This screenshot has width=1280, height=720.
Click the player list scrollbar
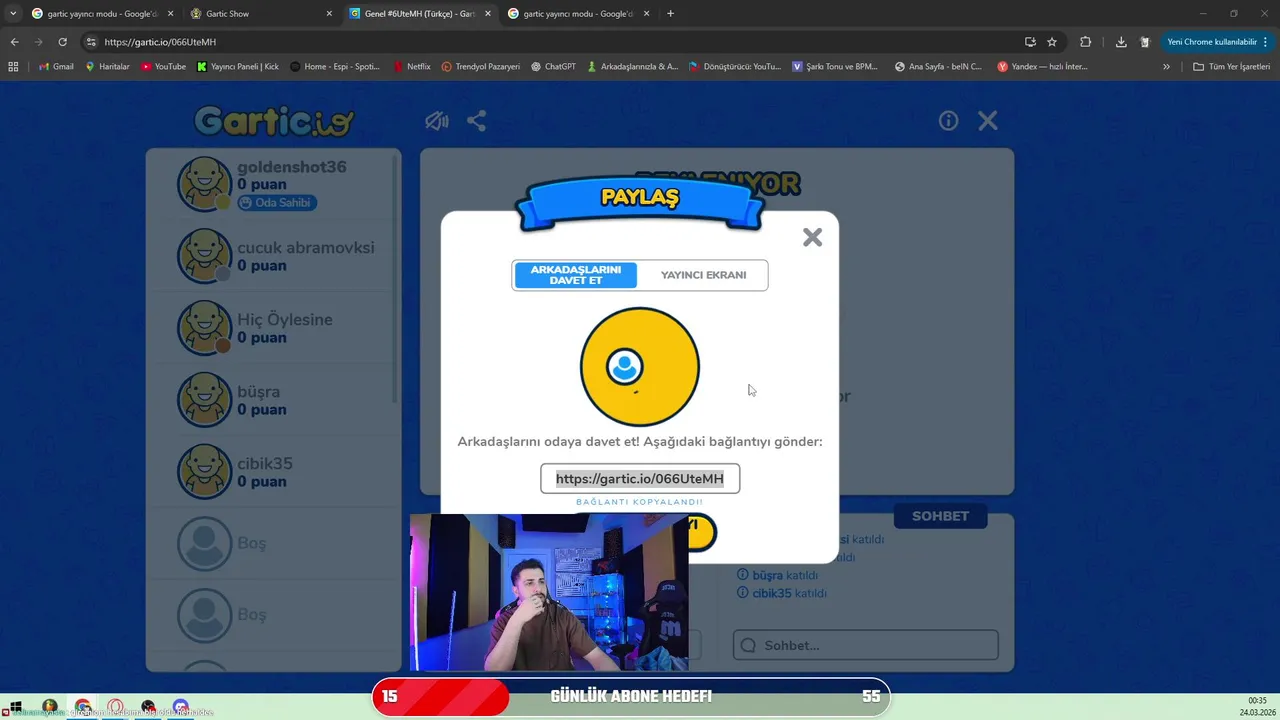pos(397,280)
